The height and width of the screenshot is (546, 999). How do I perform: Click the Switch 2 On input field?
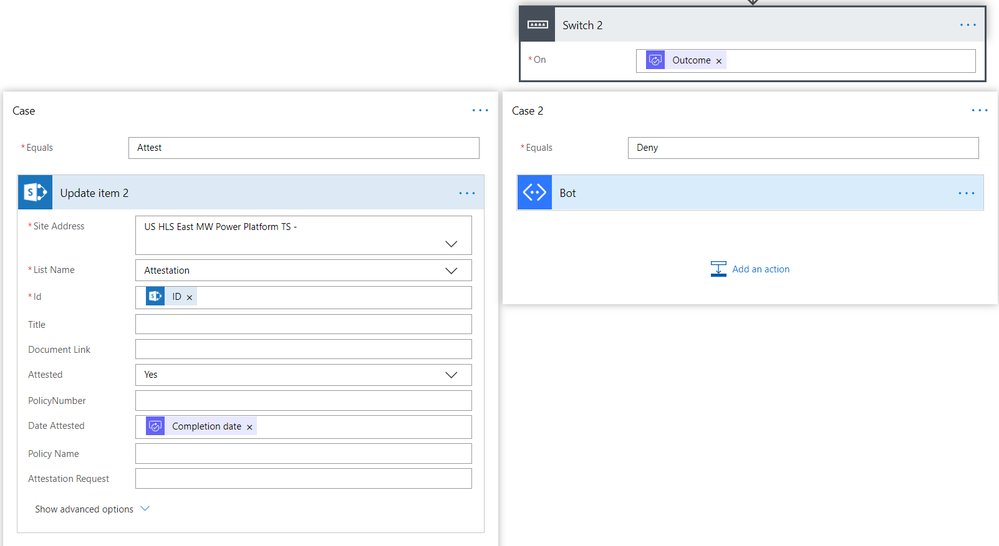(x=805, y=61)
